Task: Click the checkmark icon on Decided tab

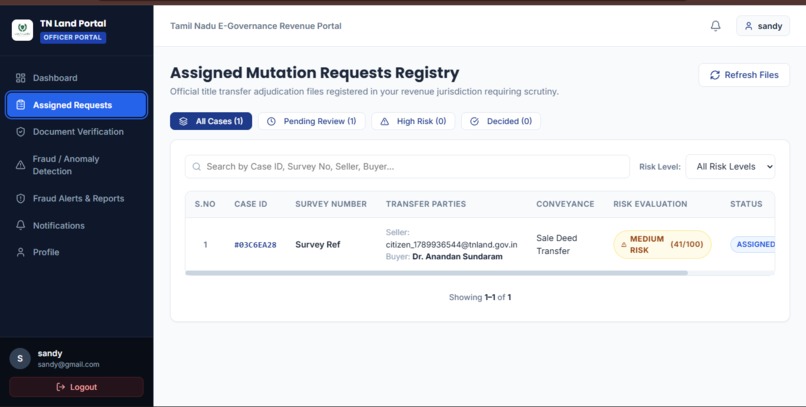Action: pos(474,121)
